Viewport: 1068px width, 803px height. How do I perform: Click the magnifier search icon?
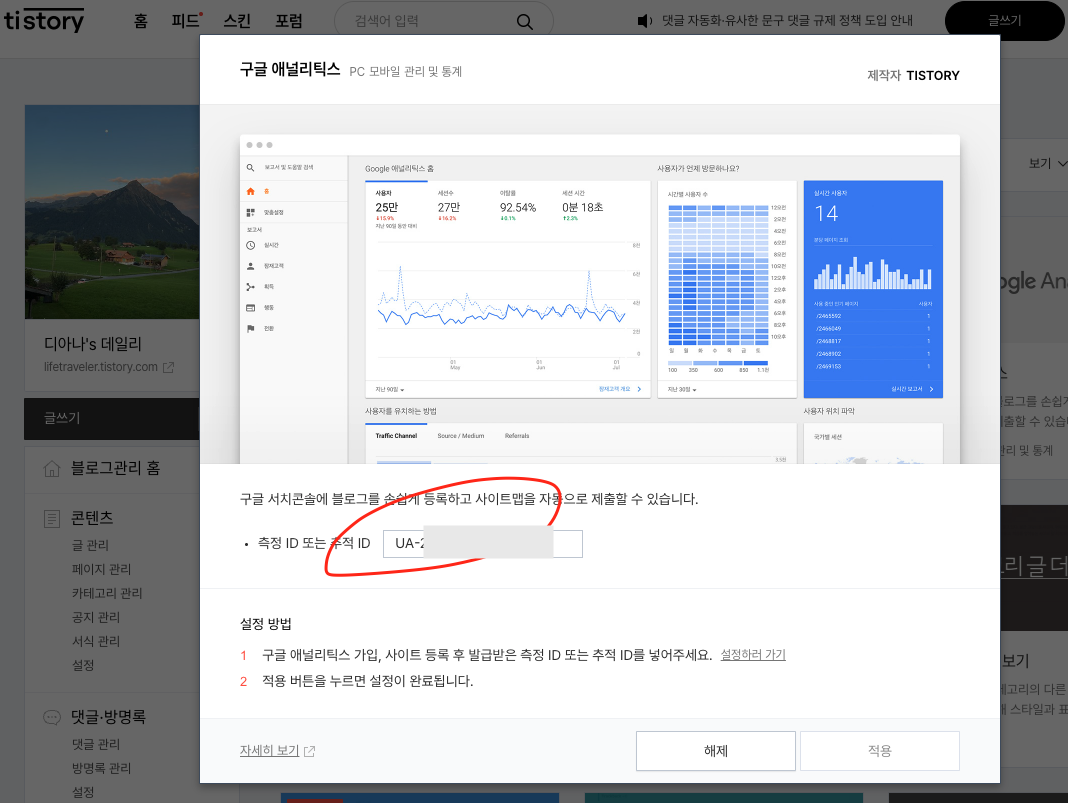click(x=524, y=22)
